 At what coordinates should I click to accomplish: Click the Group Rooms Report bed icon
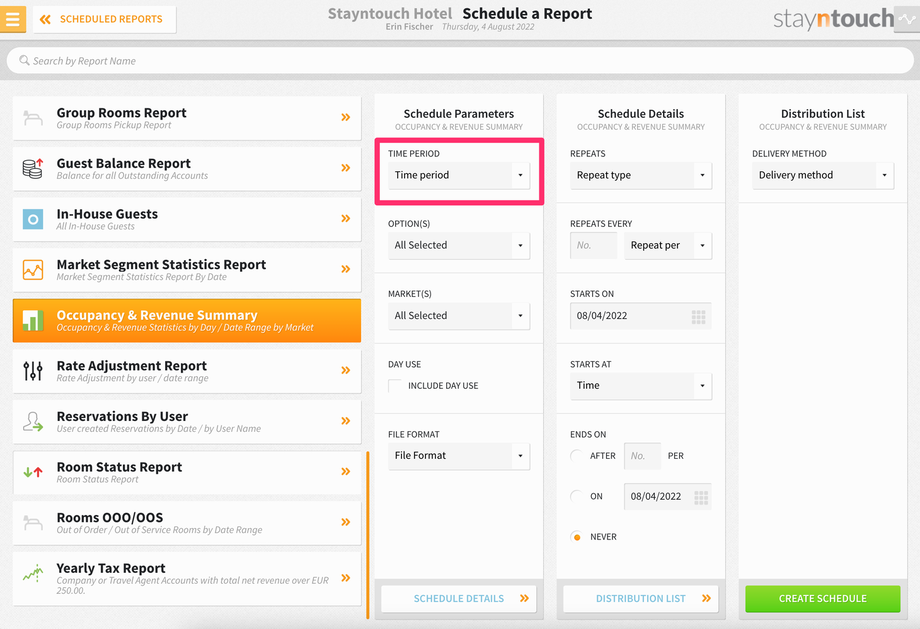point(33,118)
